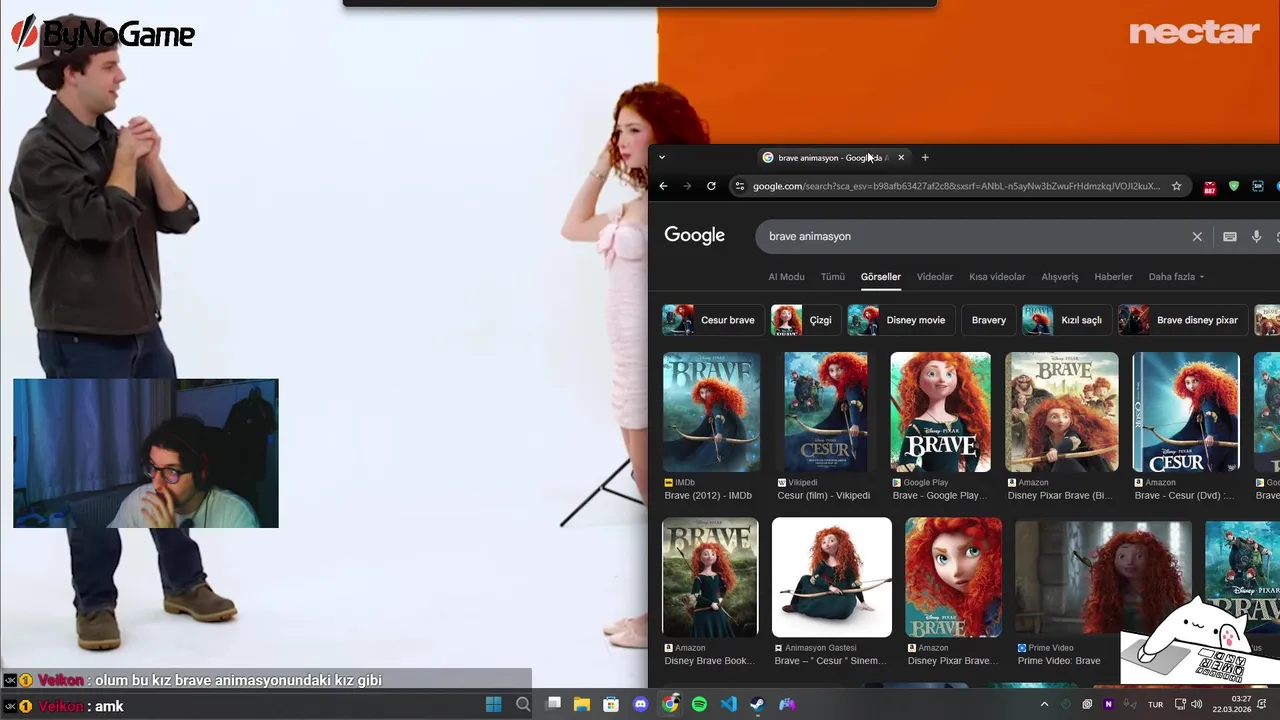Click the Cesur (film) - Vikipedi caption
Screen dimensions: 1280x720
coord(824,496)
